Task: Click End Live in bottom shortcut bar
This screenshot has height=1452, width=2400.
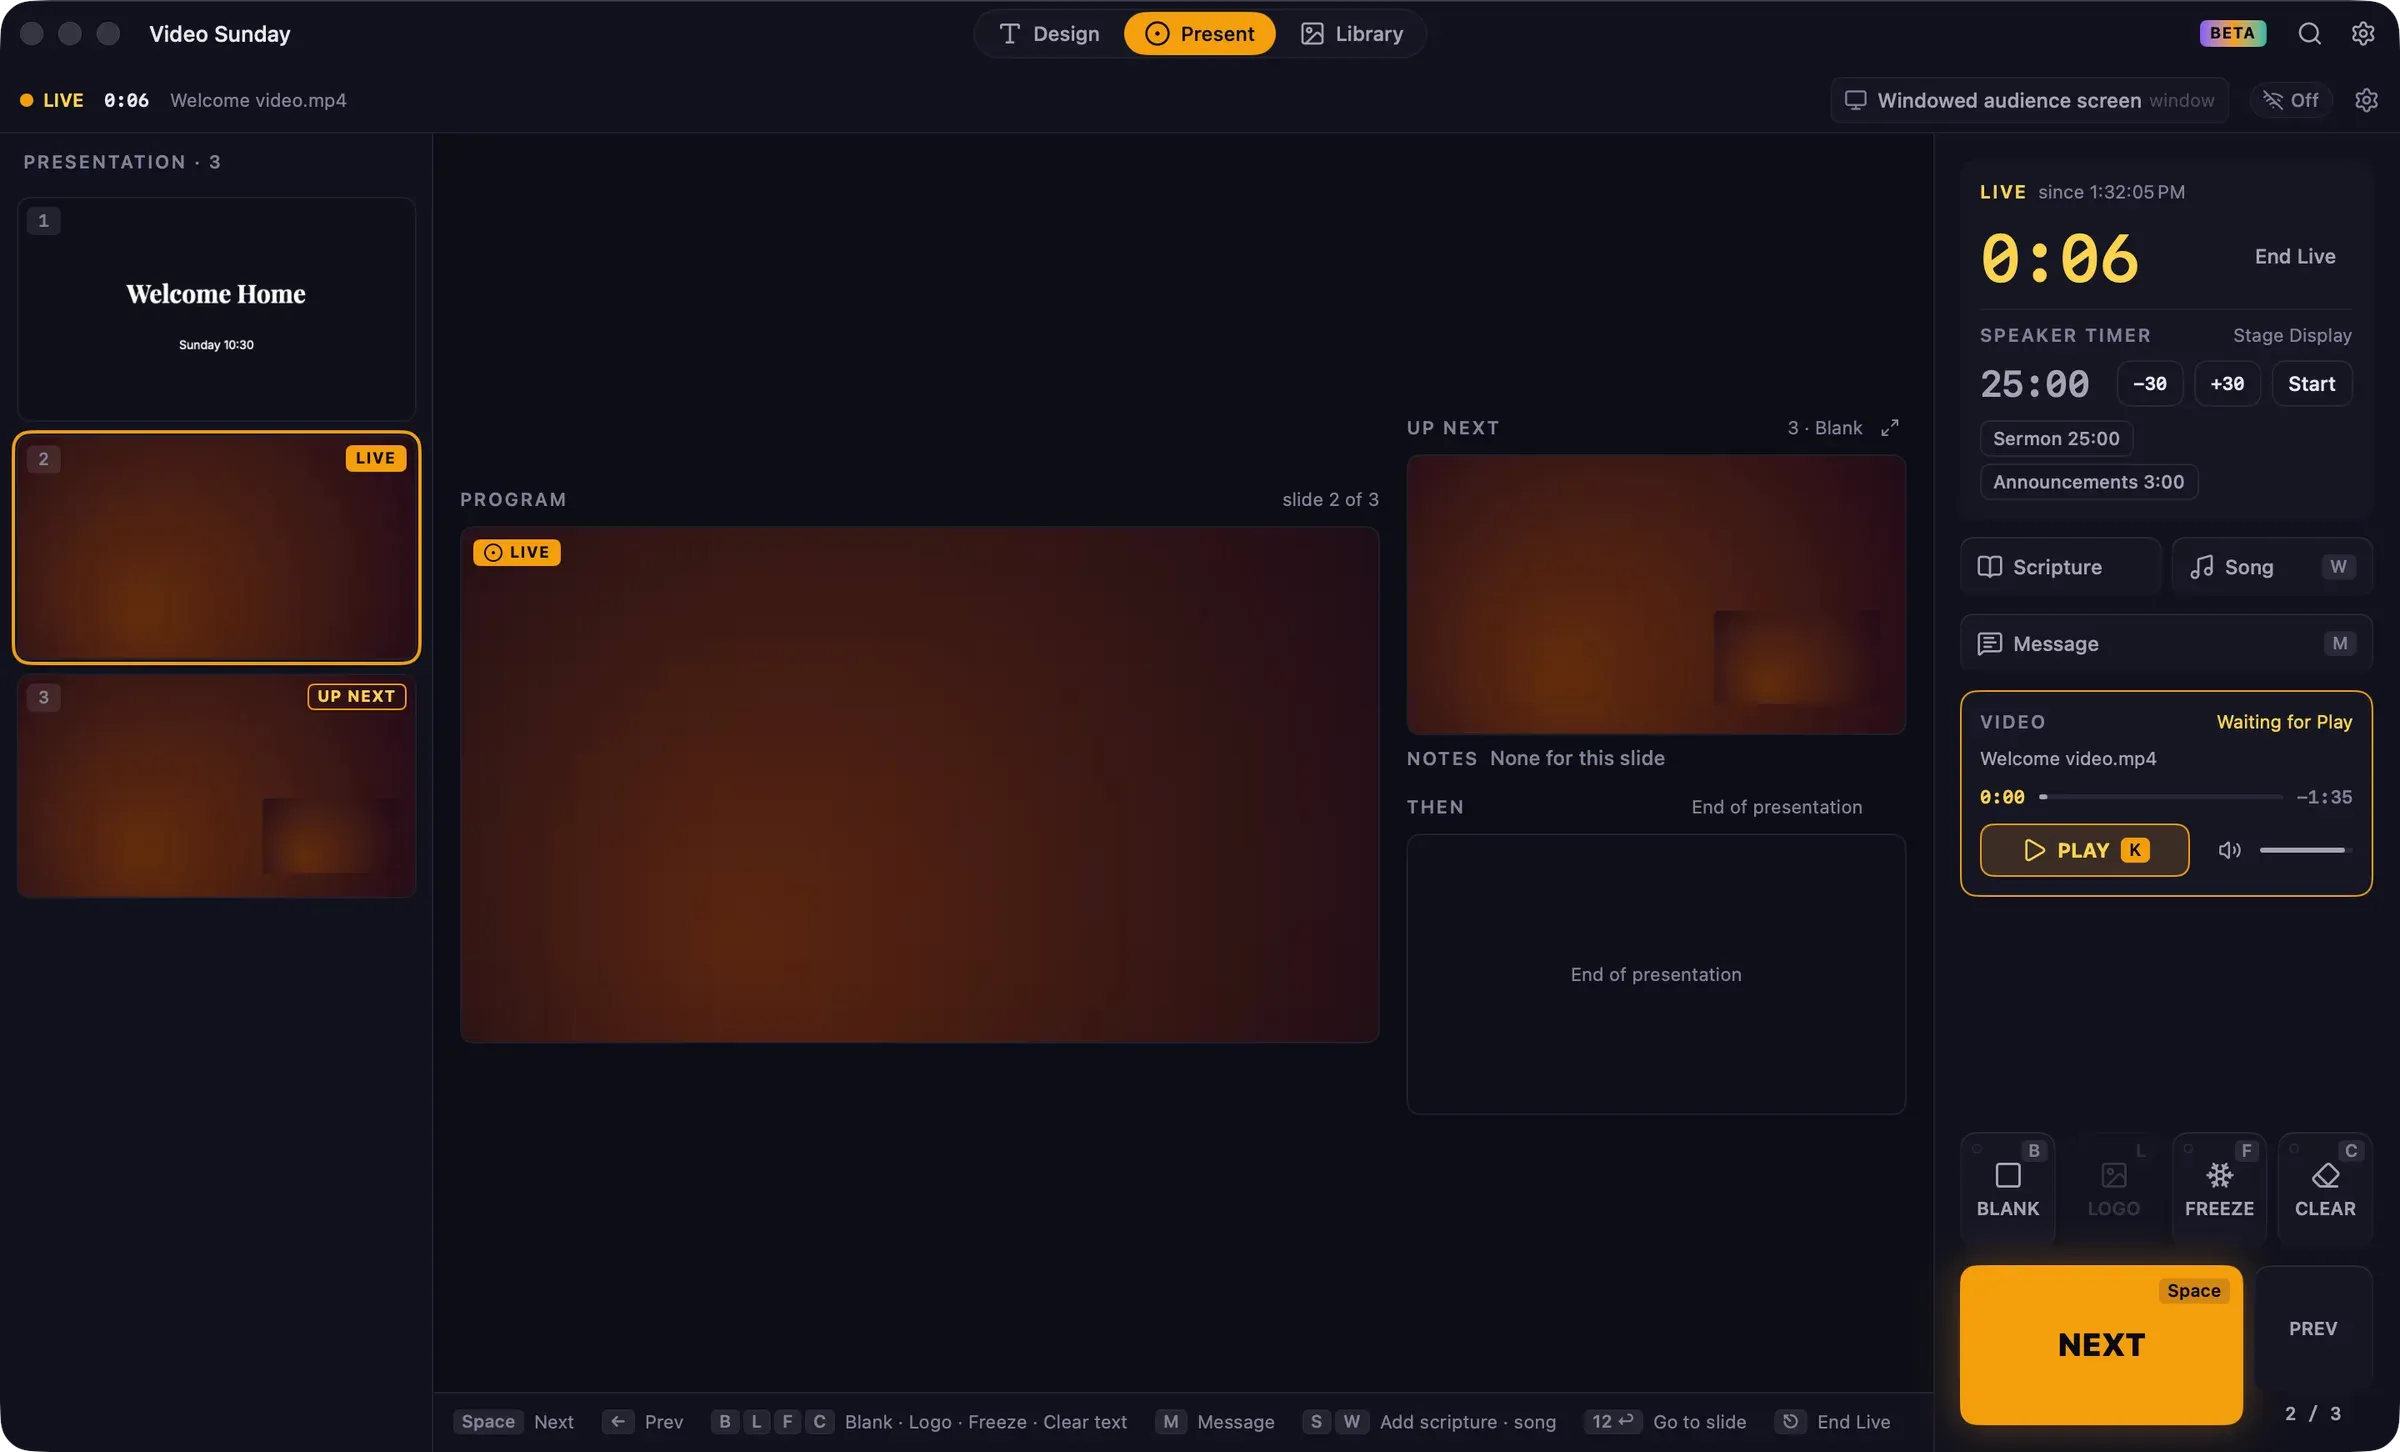Action: coord(1833,1422)
